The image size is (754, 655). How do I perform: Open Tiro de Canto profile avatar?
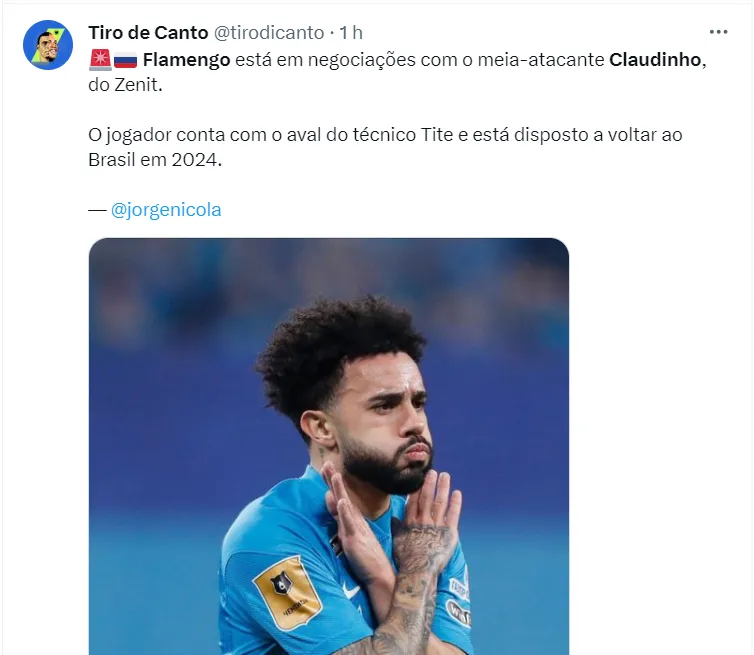[48, 45]
